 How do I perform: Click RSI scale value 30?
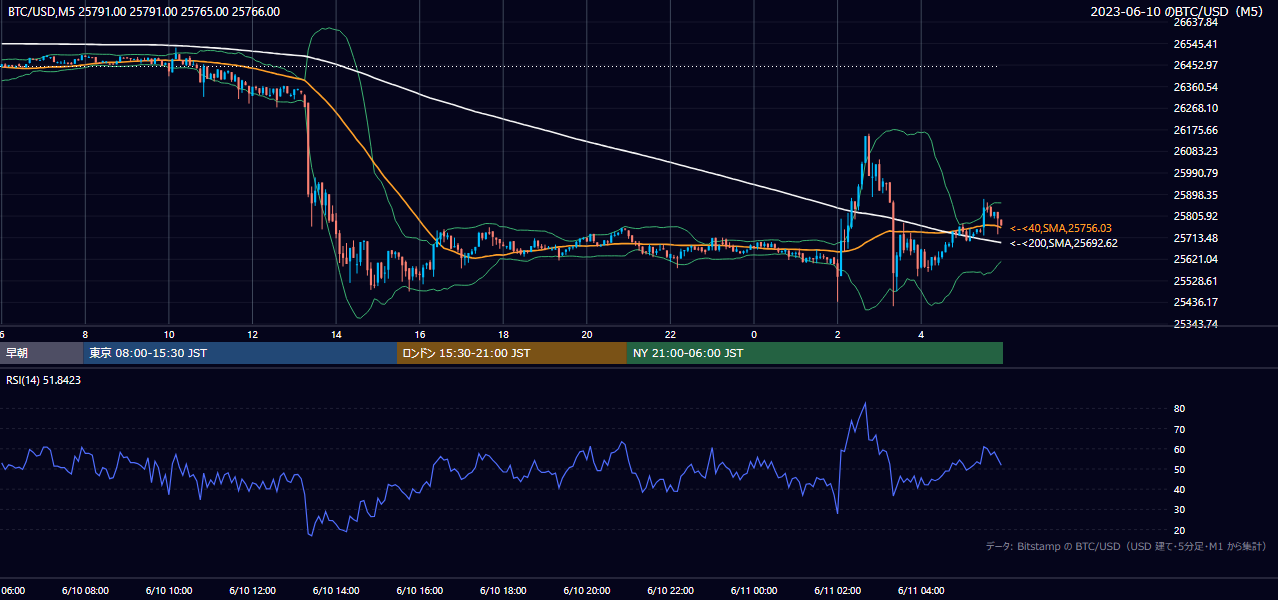click(1179, 510)
